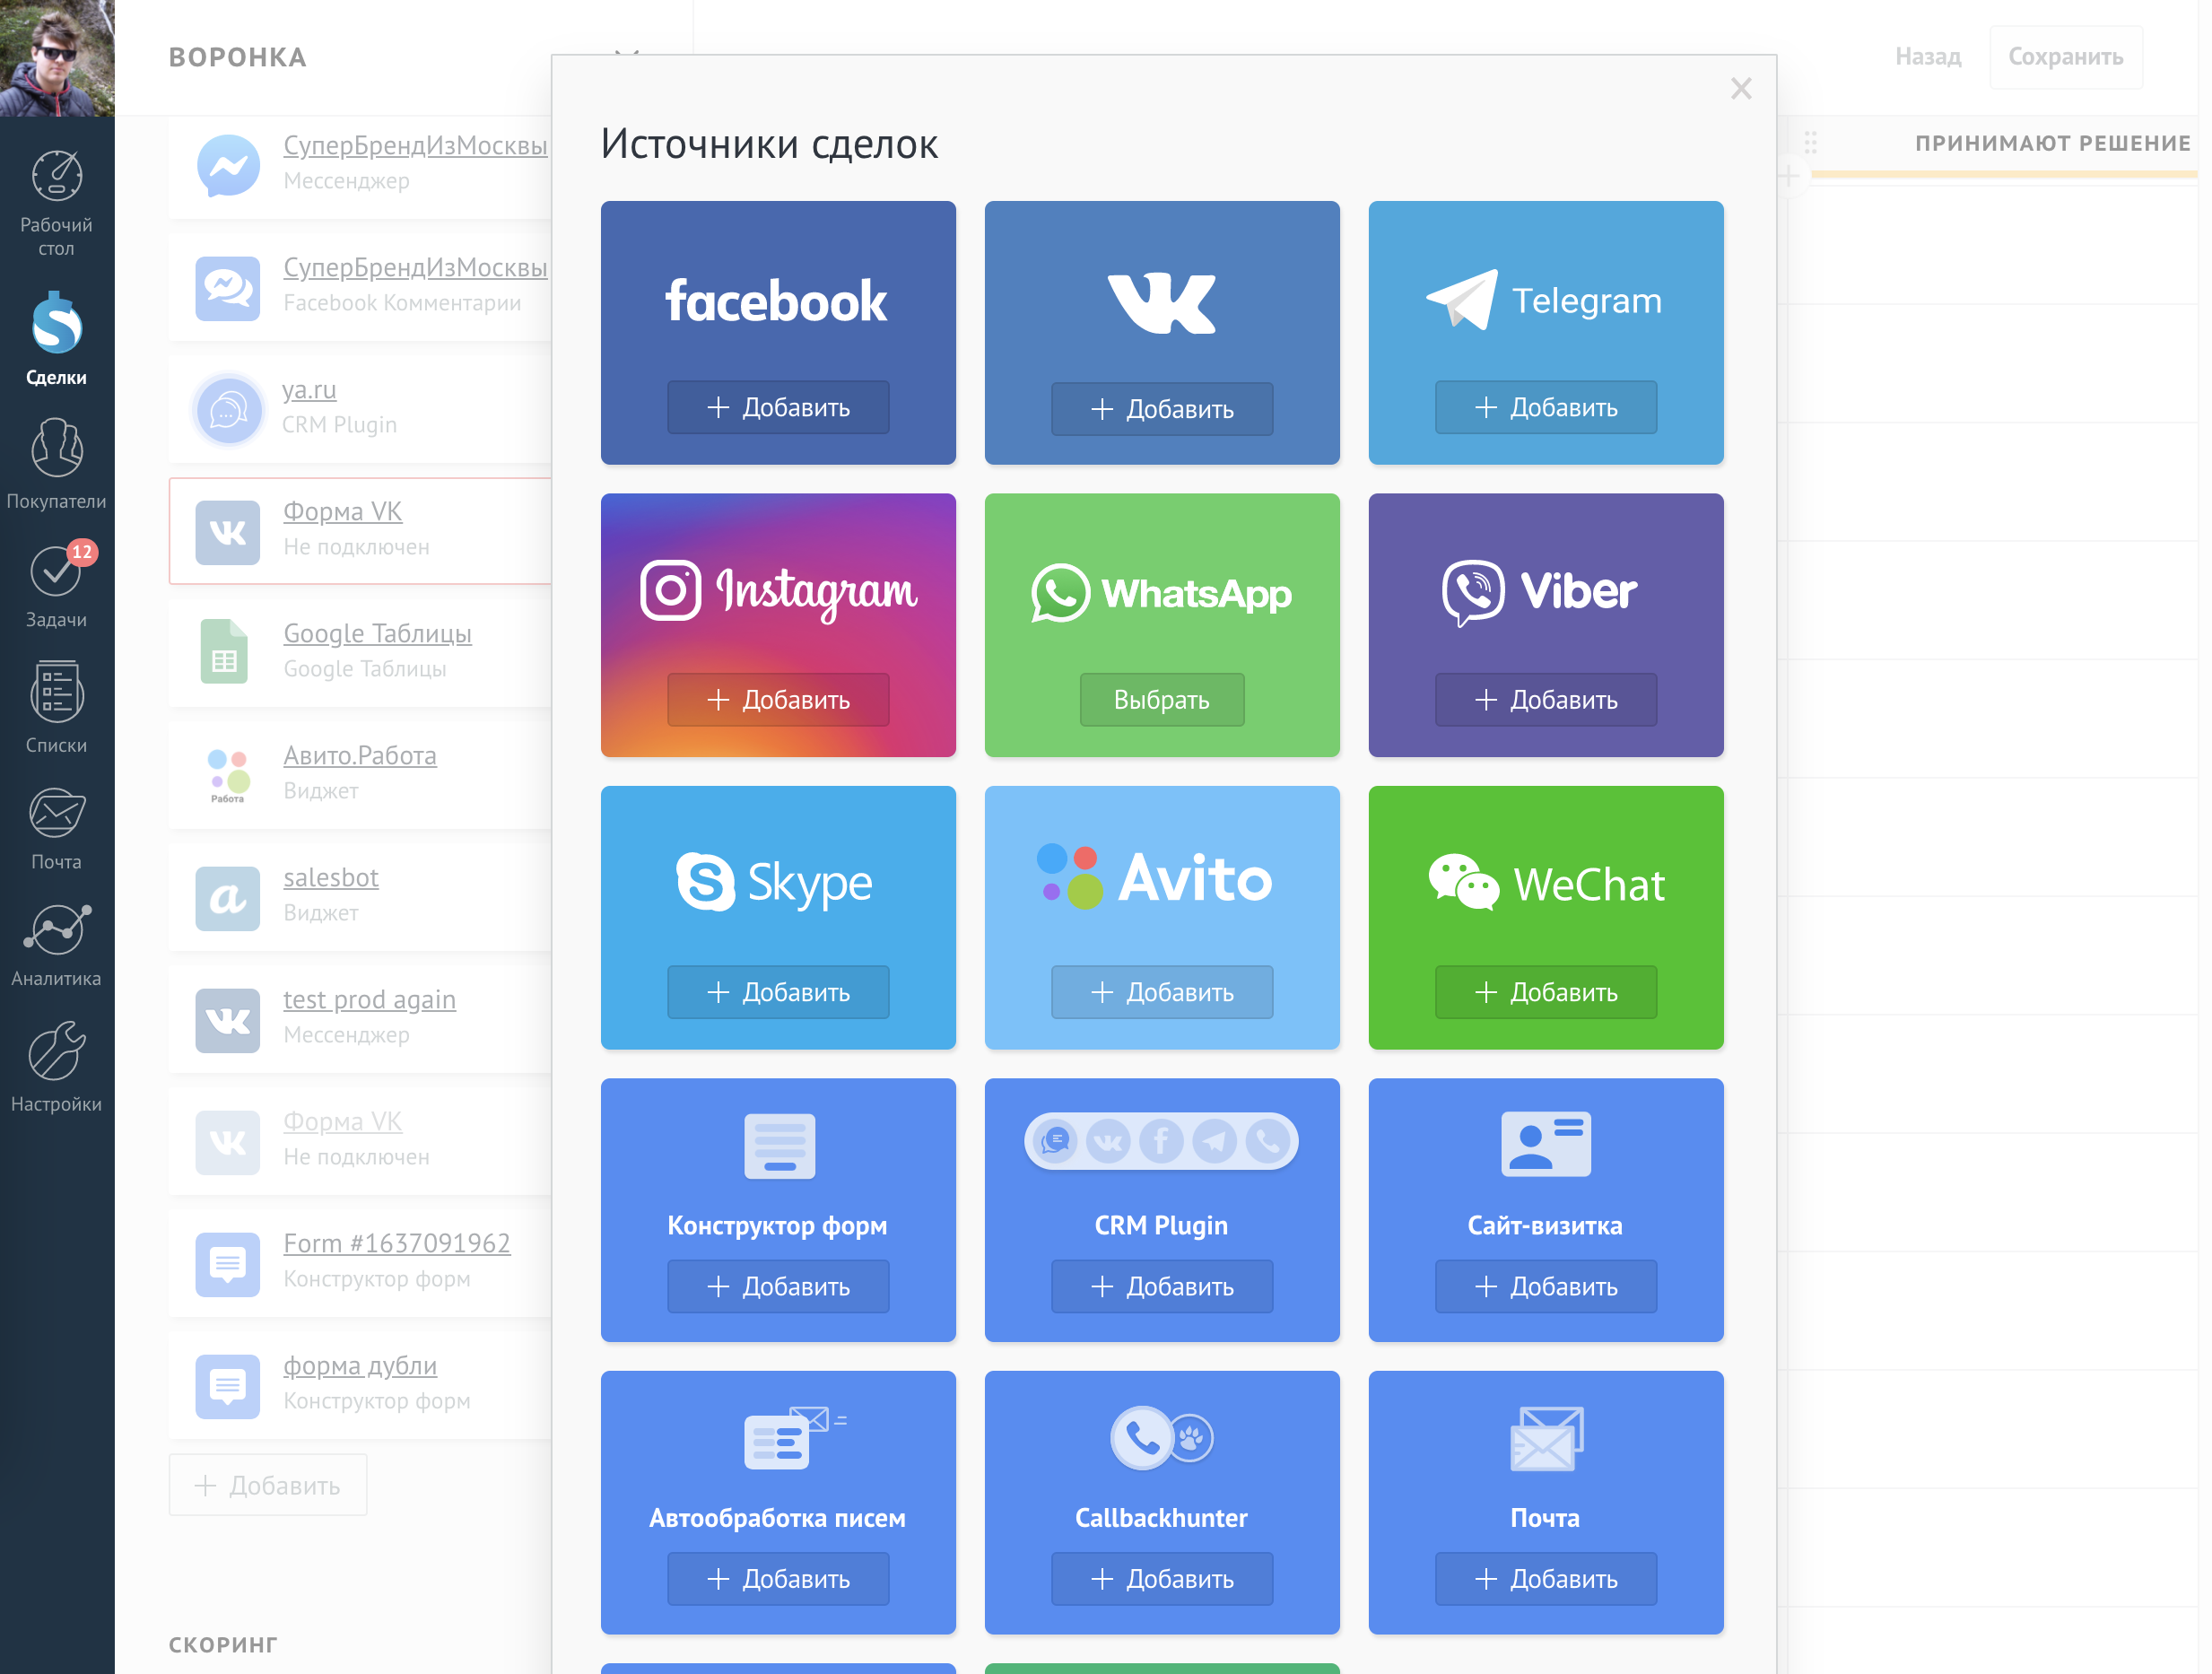Screen dimensions: 2212x1674
Task: Click the salesbot widget icon
Action: click(x=228, y=899)
